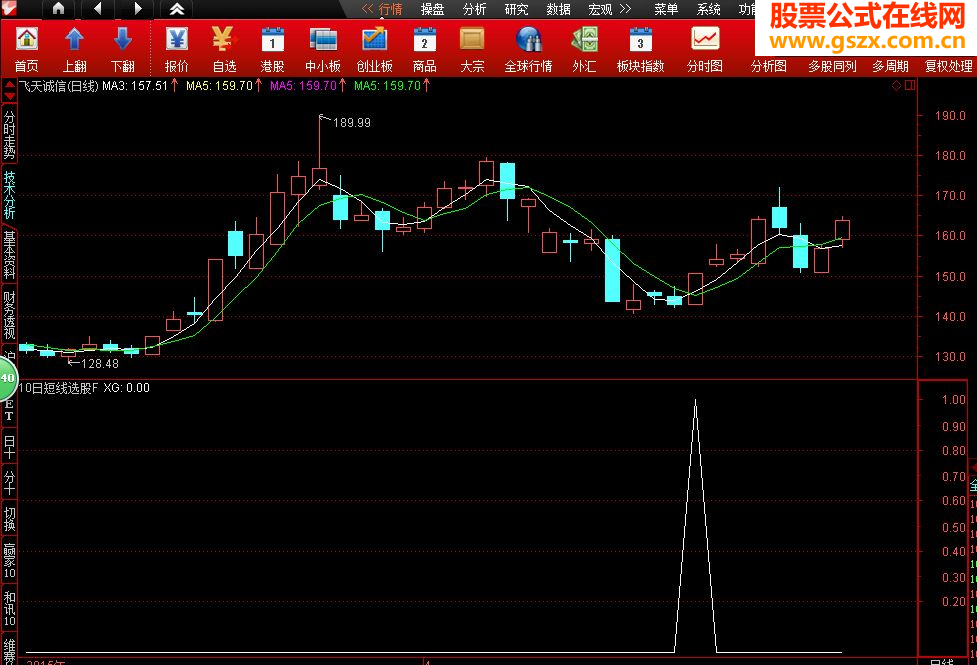Open the 系统 menu
977x665 pixels.
coord(708,9)
